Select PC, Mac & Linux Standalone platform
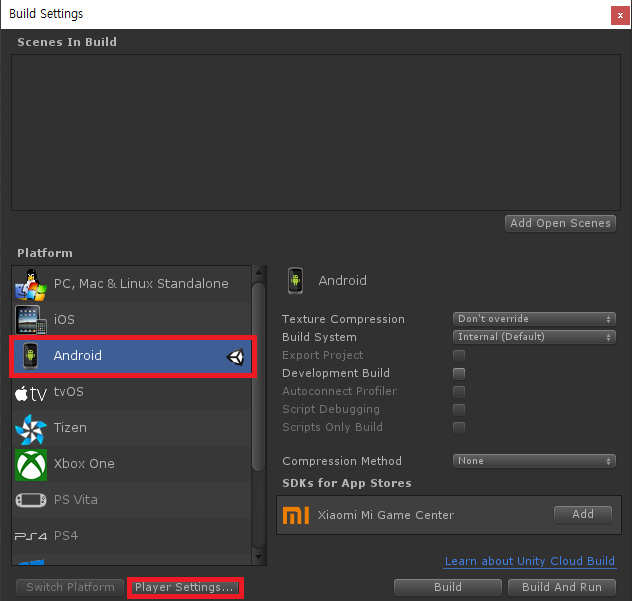632x601 pixels. [132, 284]
